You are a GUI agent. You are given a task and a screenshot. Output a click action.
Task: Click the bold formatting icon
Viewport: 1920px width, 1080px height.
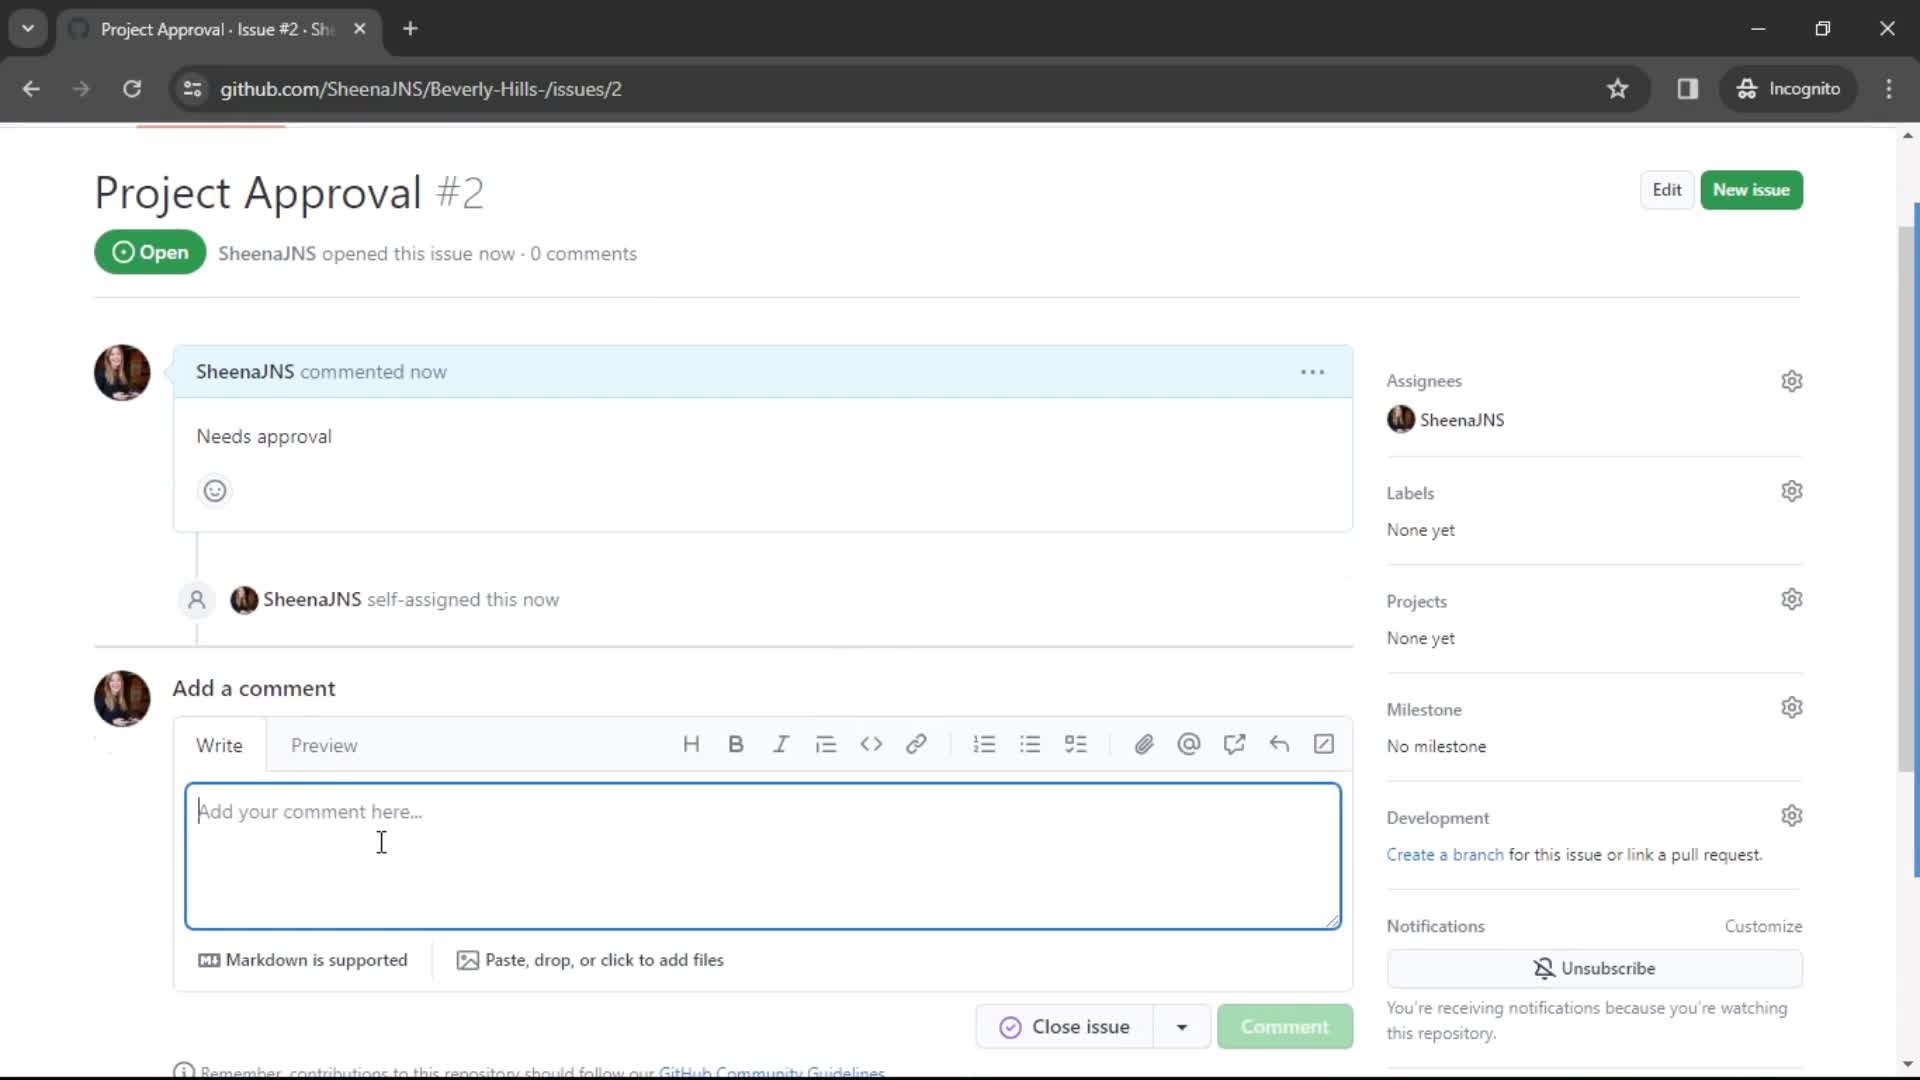(x=736, y=745)
